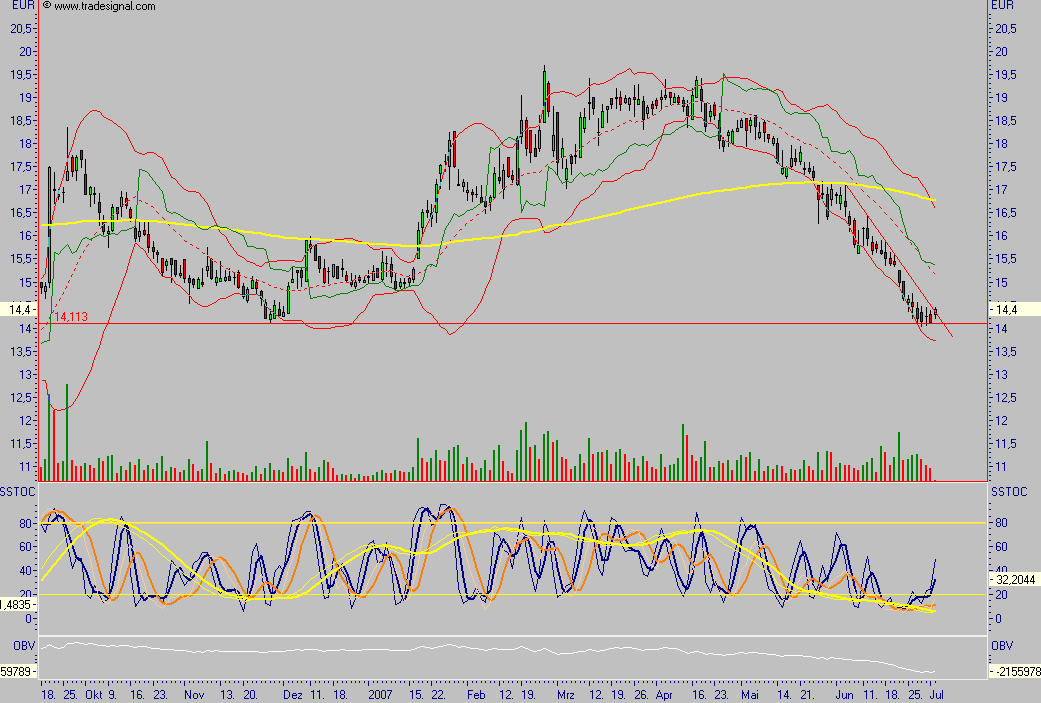Select the SSTOC indicator label

16,491
